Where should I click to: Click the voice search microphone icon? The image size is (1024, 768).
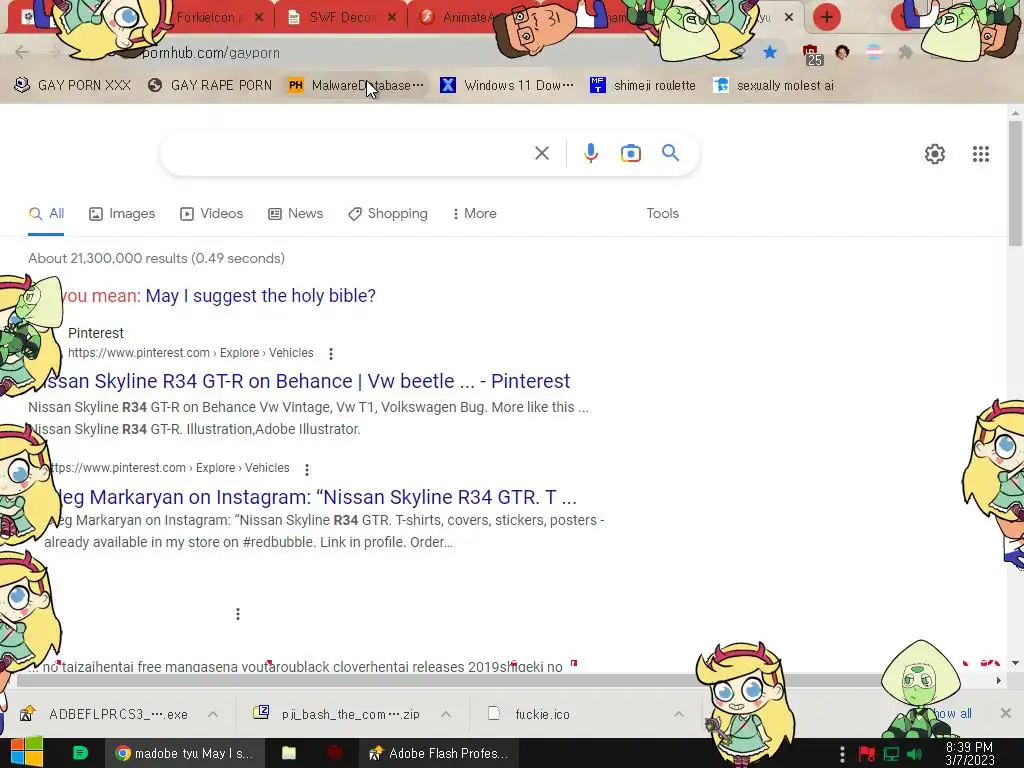pyautogui.click(x=590, y=153)
